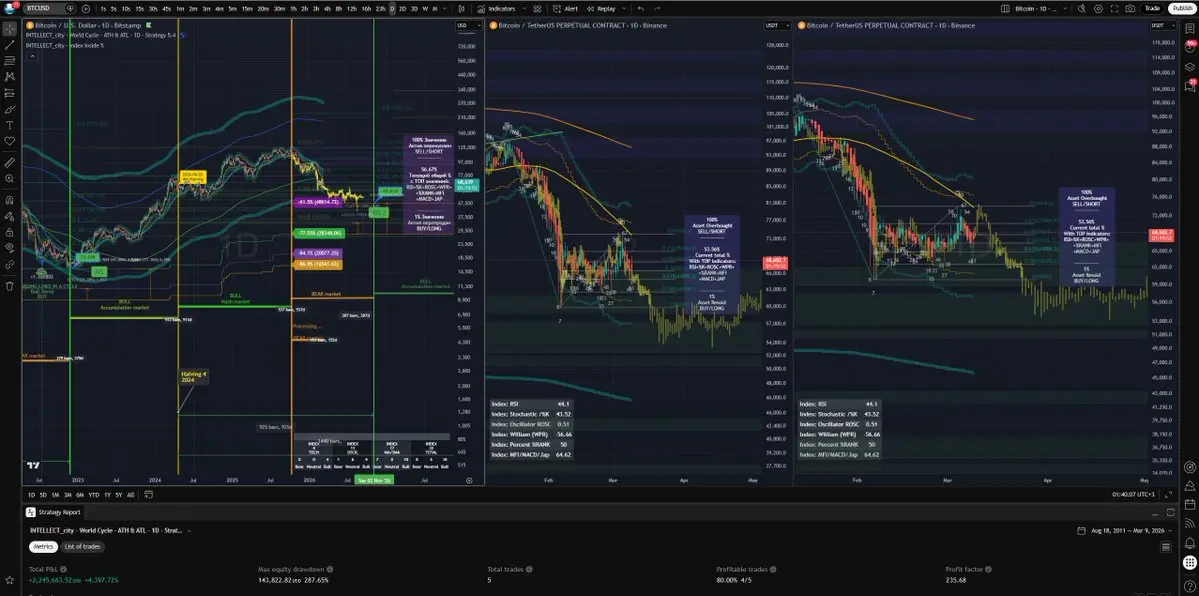The width and height of the screenshot is (1199, 596).
Task: Click the BTCUSD symbol search field
Action: tap(50, 8)
